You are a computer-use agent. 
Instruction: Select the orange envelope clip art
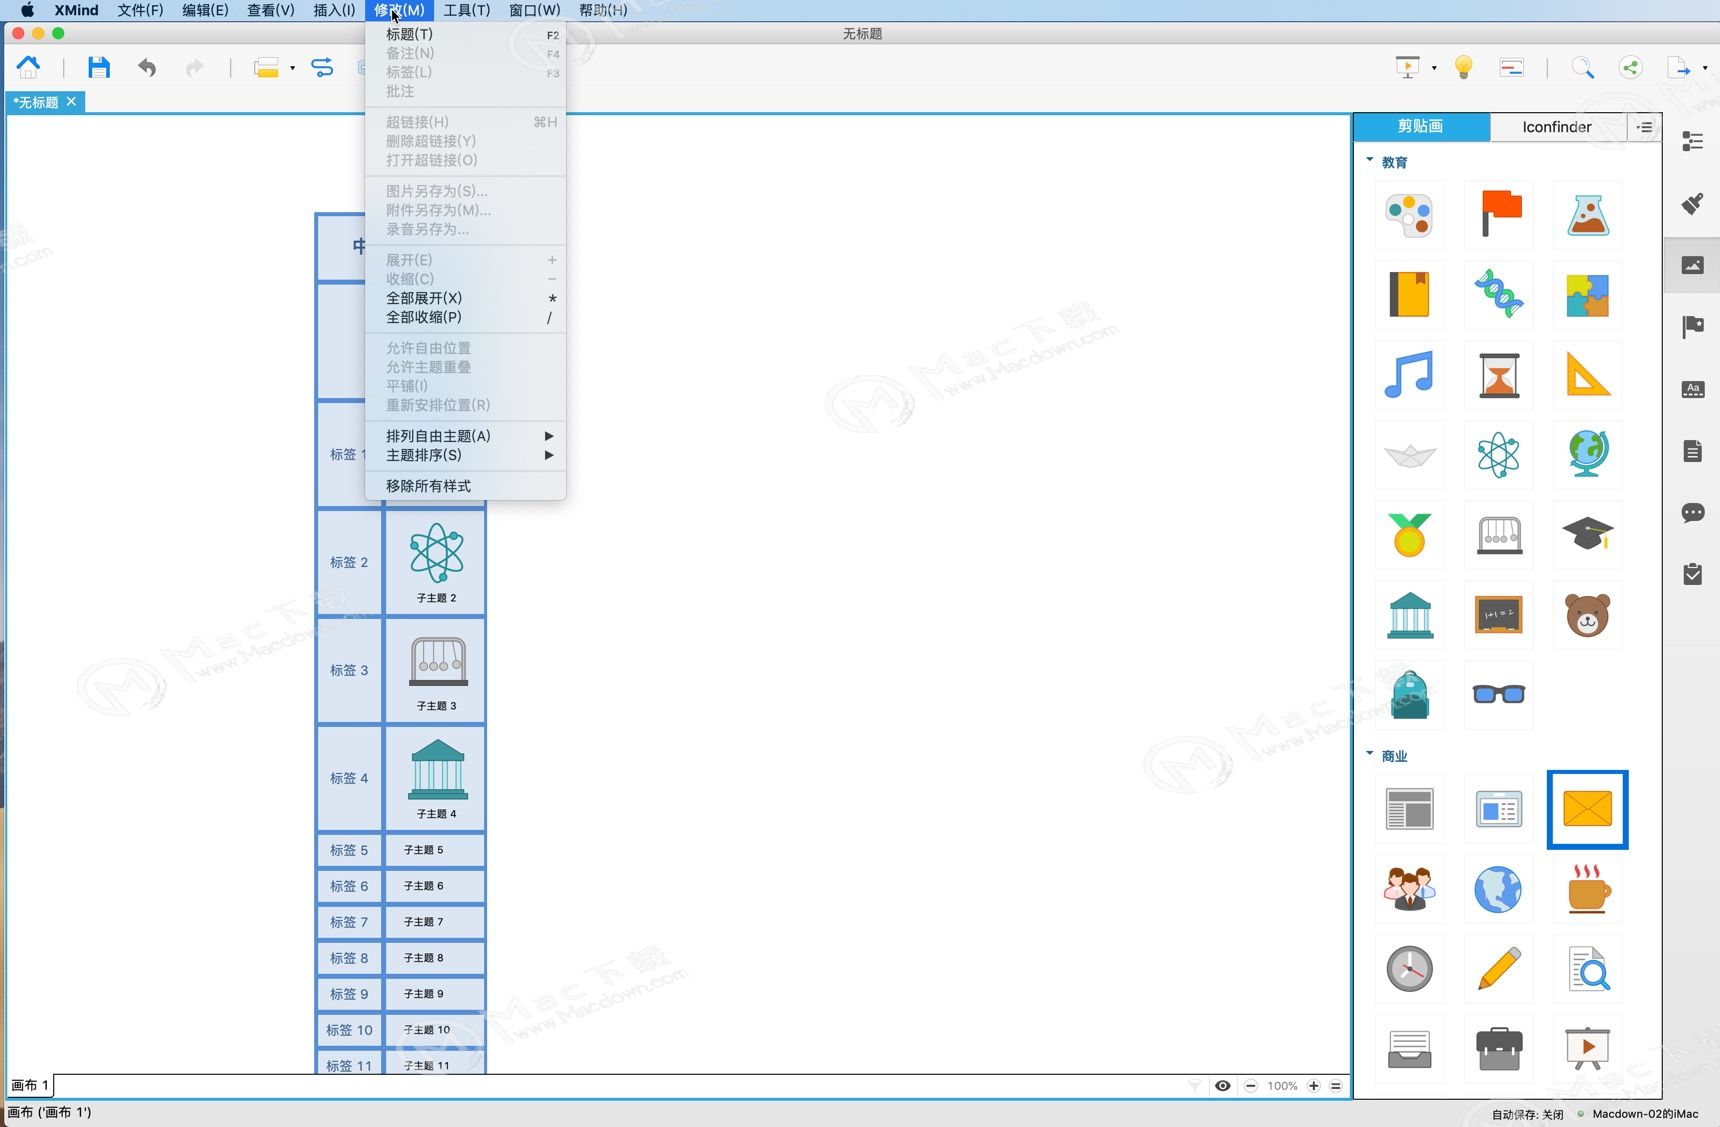click(1588, 809)
